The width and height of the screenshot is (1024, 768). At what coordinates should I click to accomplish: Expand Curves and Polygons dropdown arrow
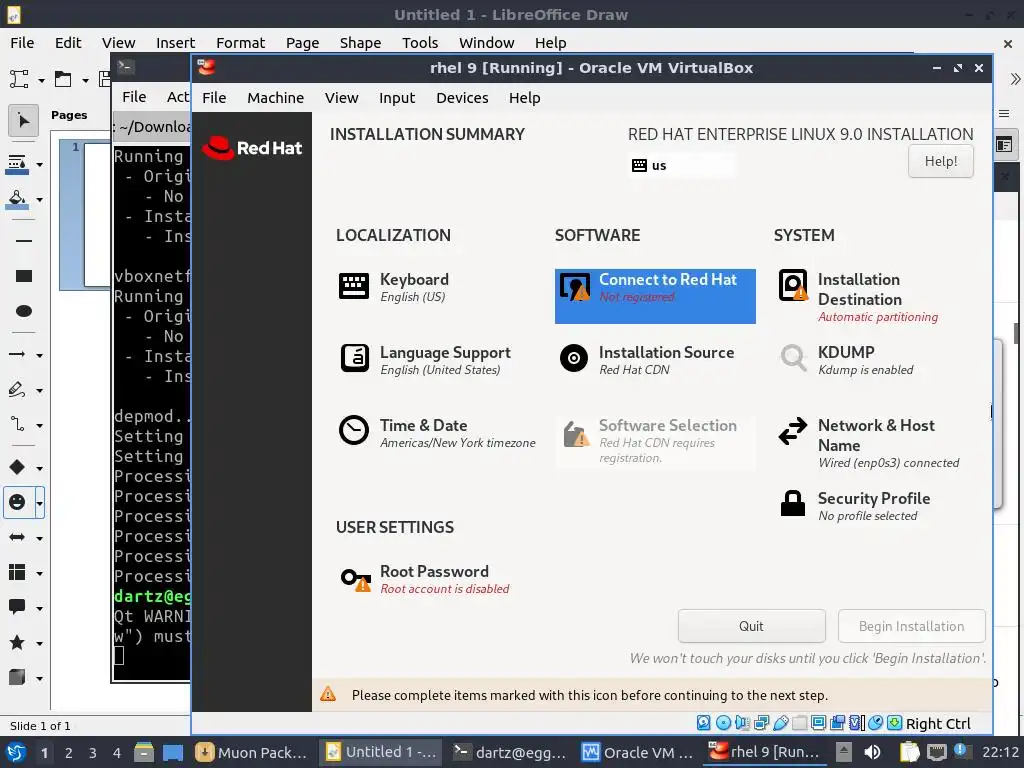click(x=39, y=391)
